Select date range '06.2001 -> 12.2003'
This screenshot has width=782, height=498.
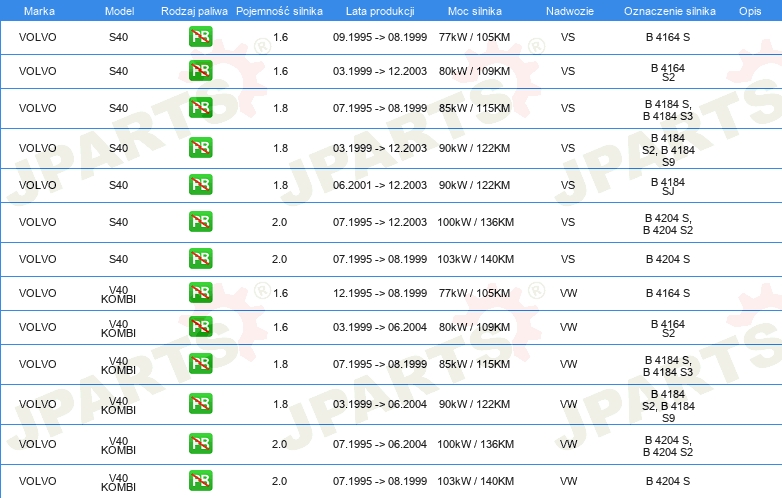coord(380,185)
